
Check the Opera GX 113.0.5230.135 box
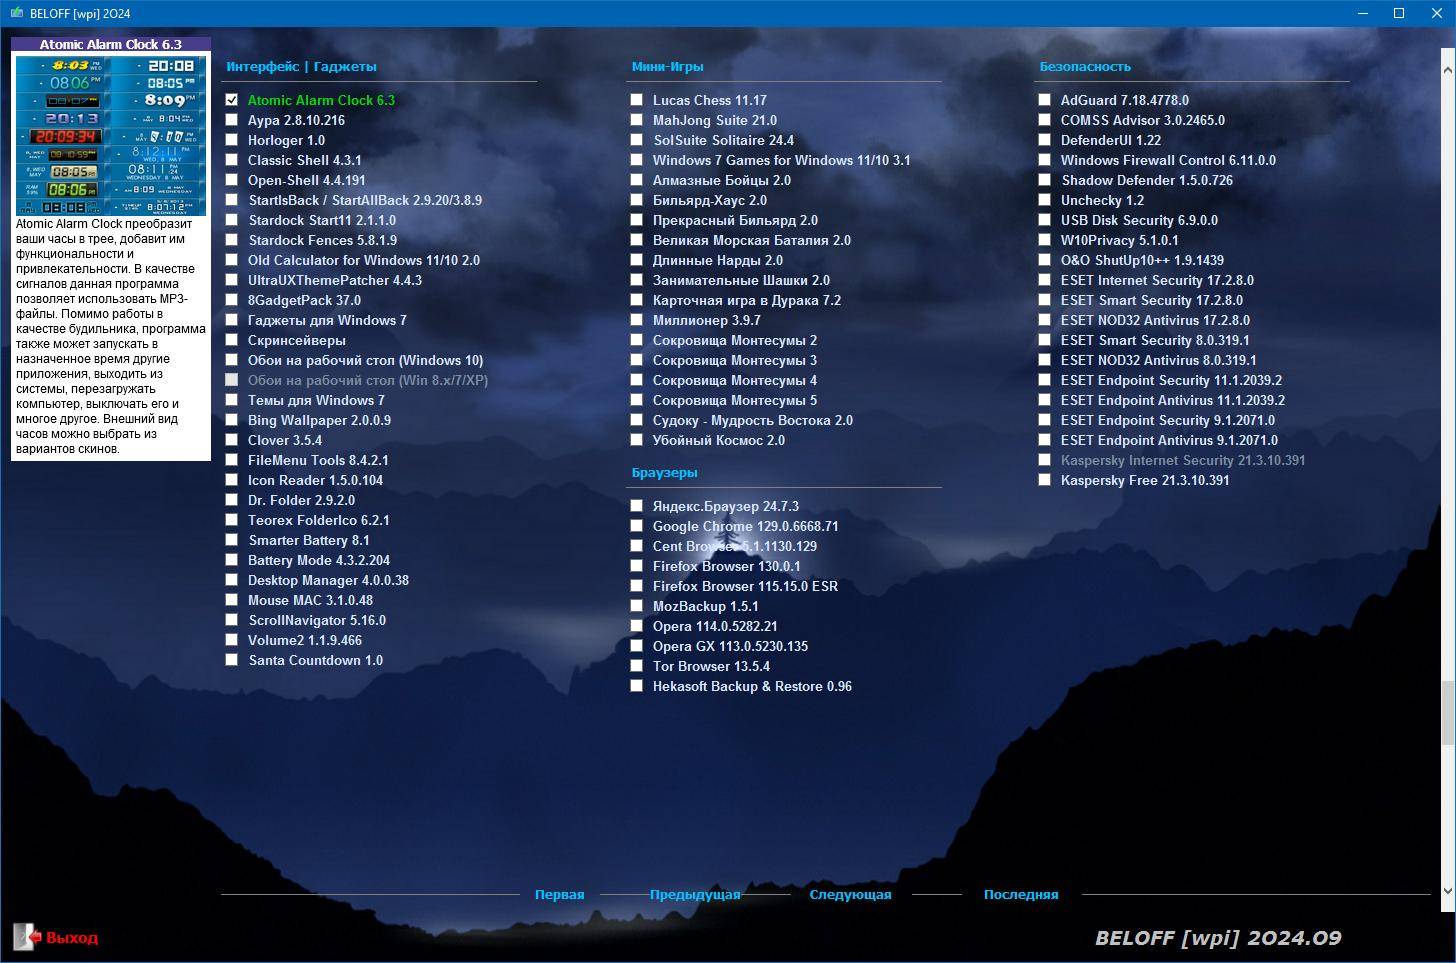click(x=637, y=646)
